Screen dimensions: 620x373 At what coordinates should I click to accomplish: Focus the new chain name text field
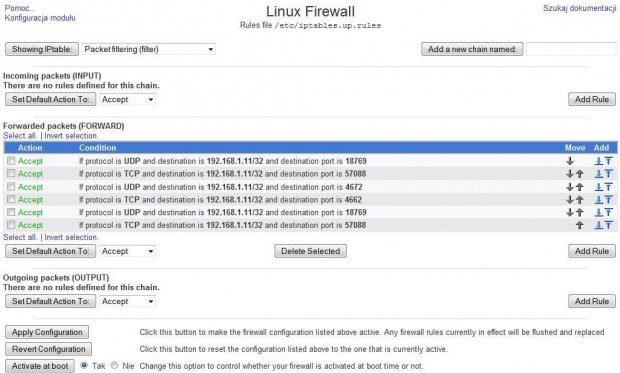(571, 49)
